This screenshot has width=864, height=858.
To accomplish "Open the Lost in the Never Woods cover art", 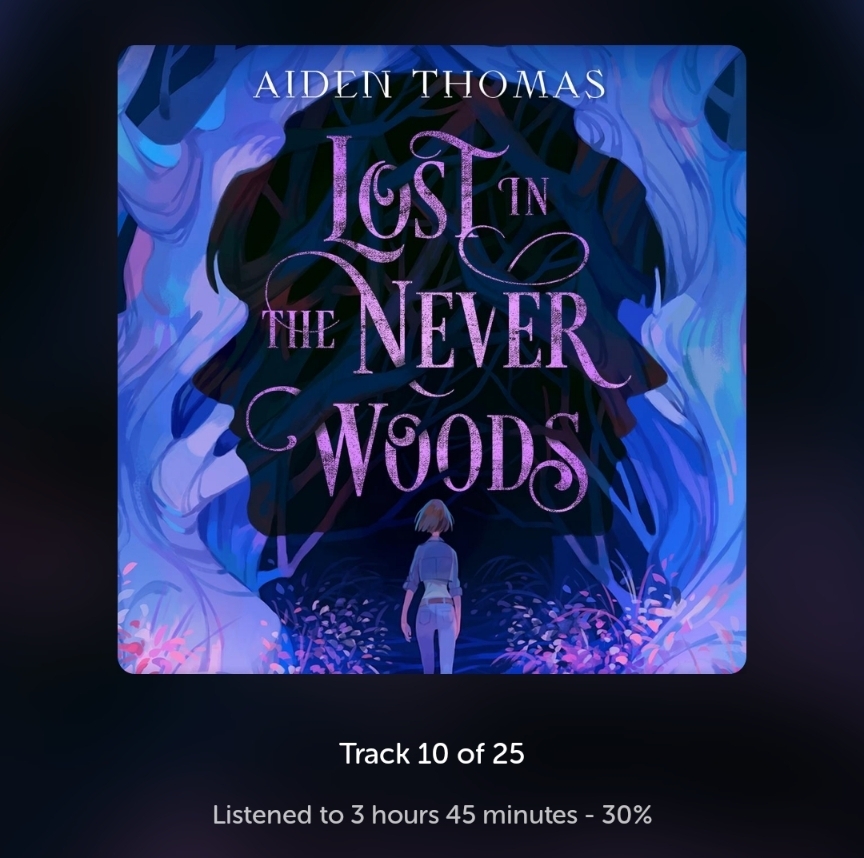I will click(431, 359).
